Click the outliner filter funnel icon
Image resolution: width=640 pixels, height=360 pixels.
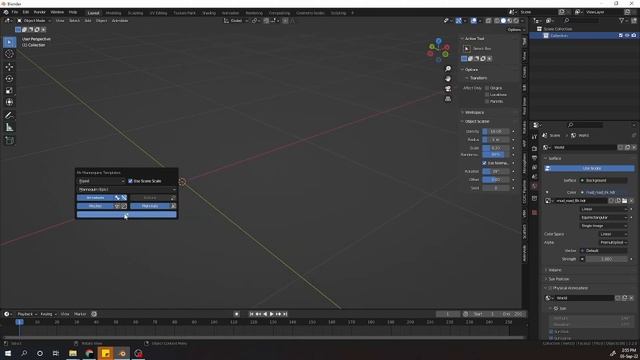(621, 20)
